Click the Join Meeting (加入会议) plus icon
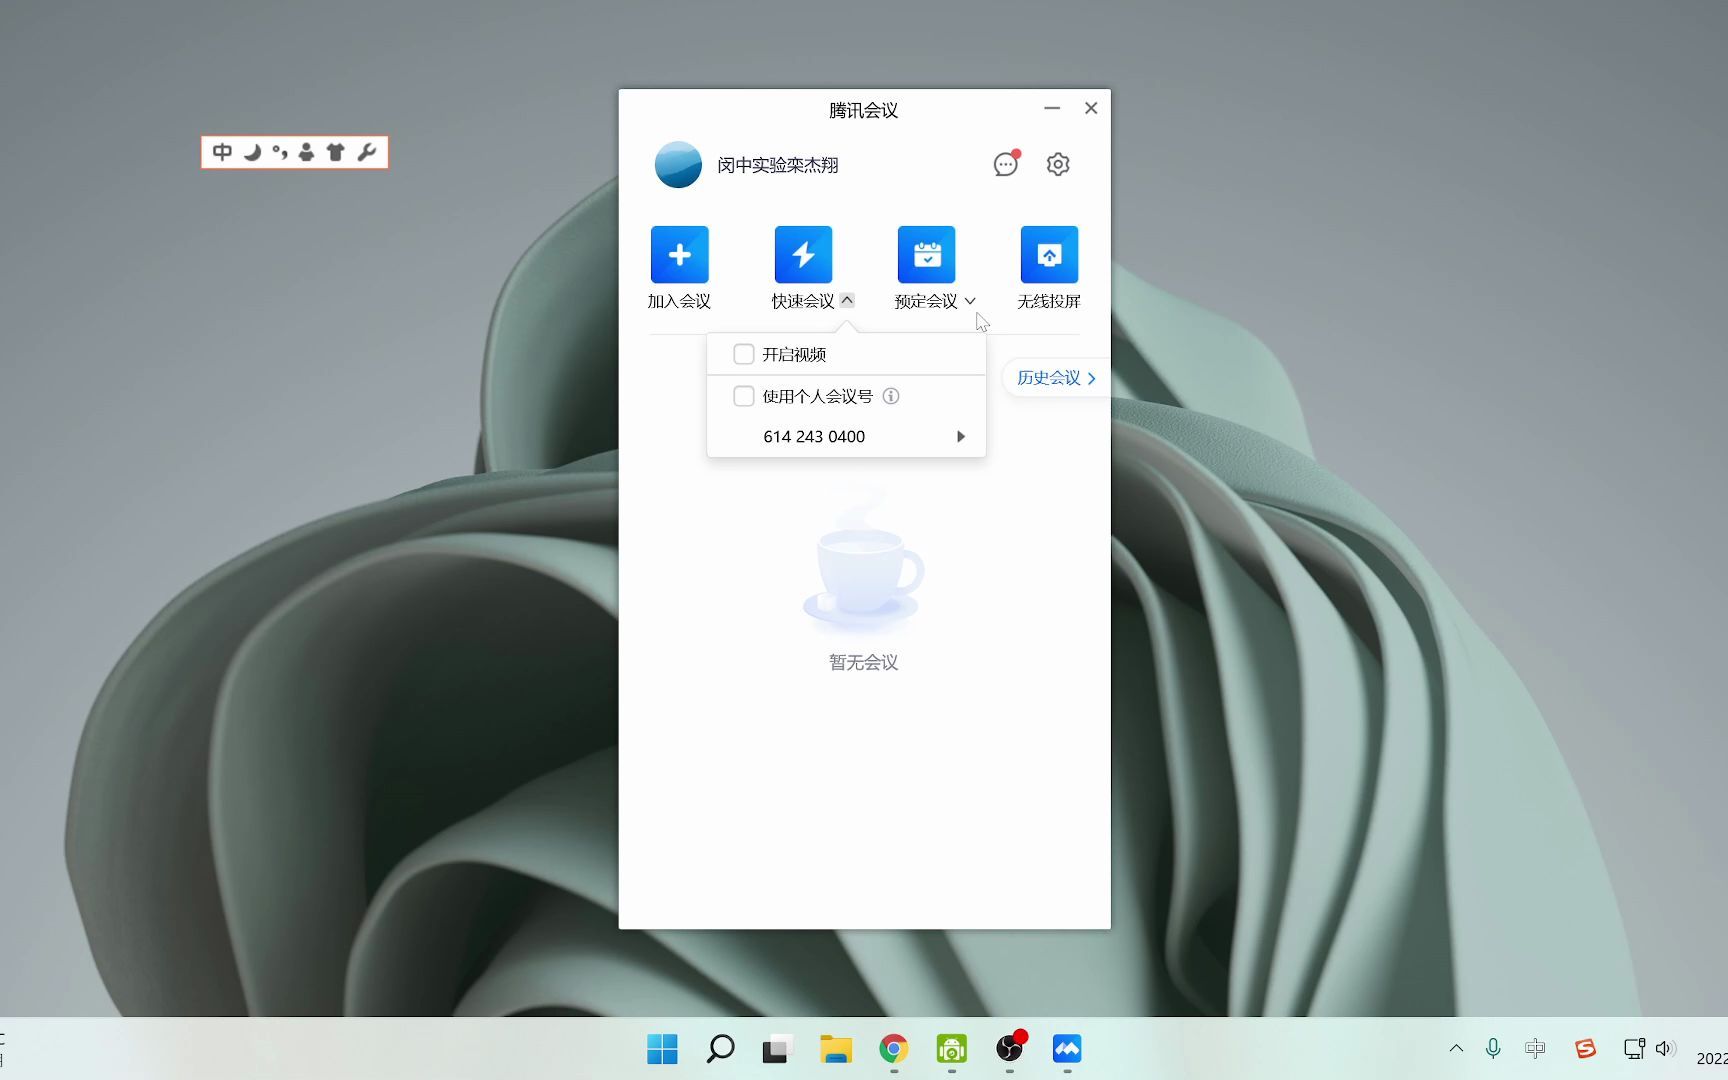The width and height of the screenshot is (1728, 1080). pos(679,255)
